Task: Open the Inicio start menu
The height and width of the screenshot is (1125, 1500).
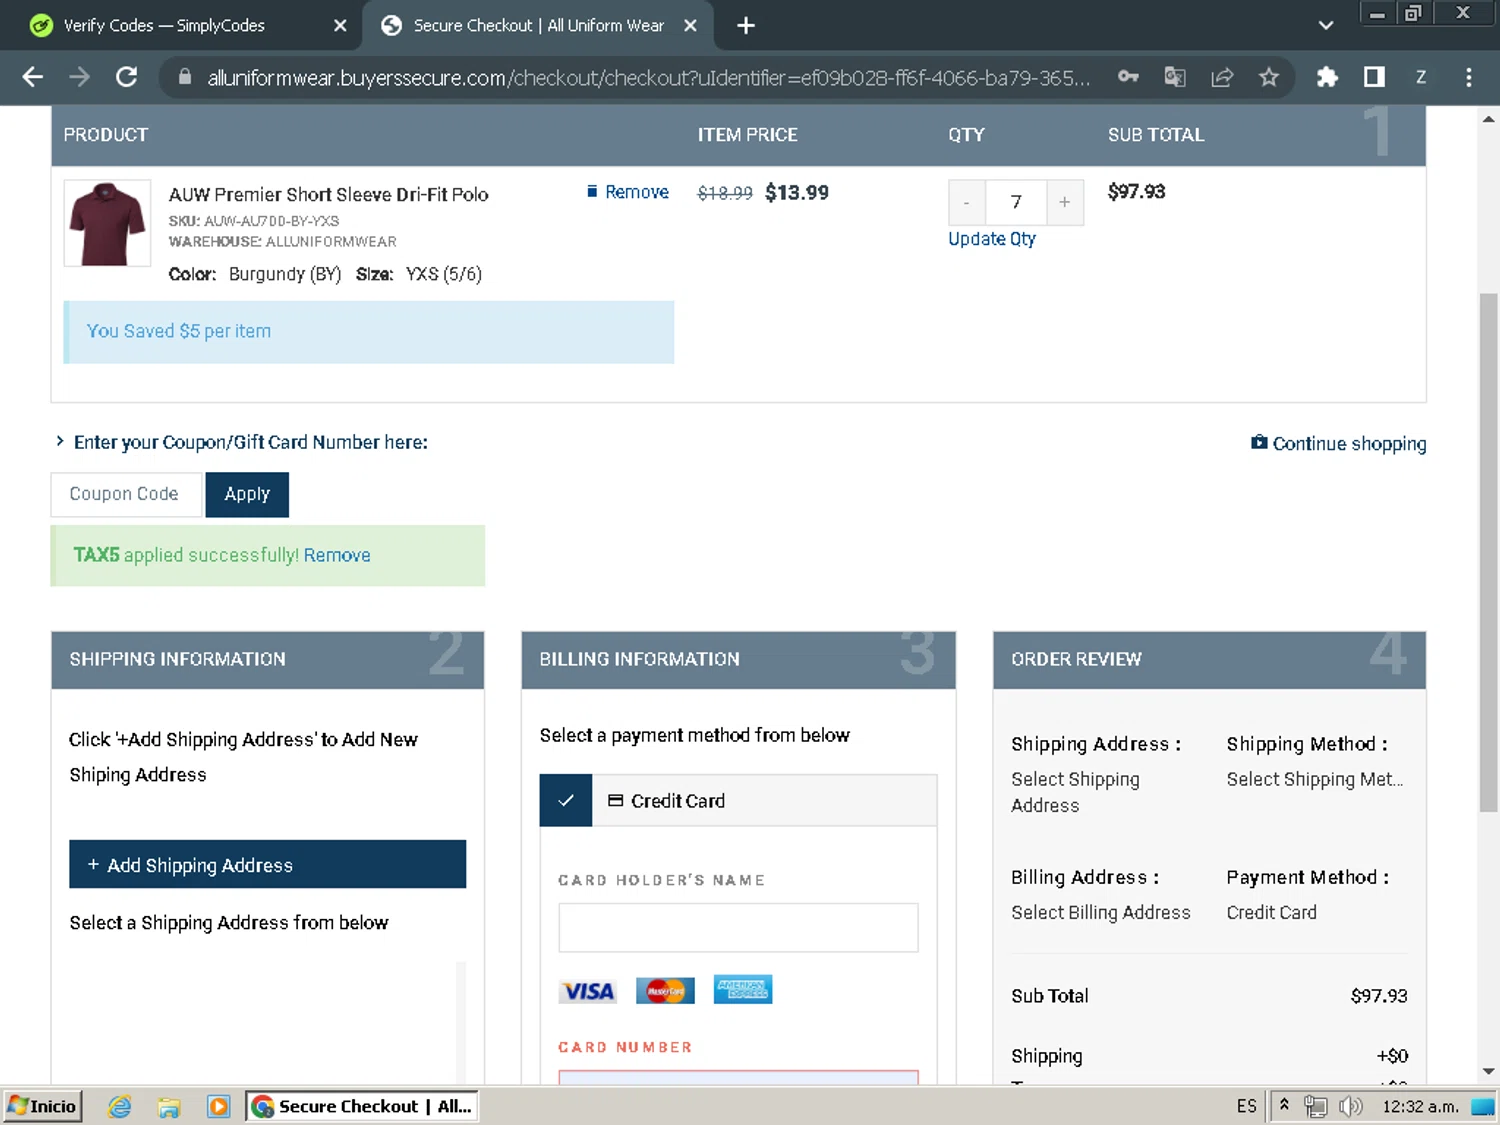Action: pos(42,1106)
